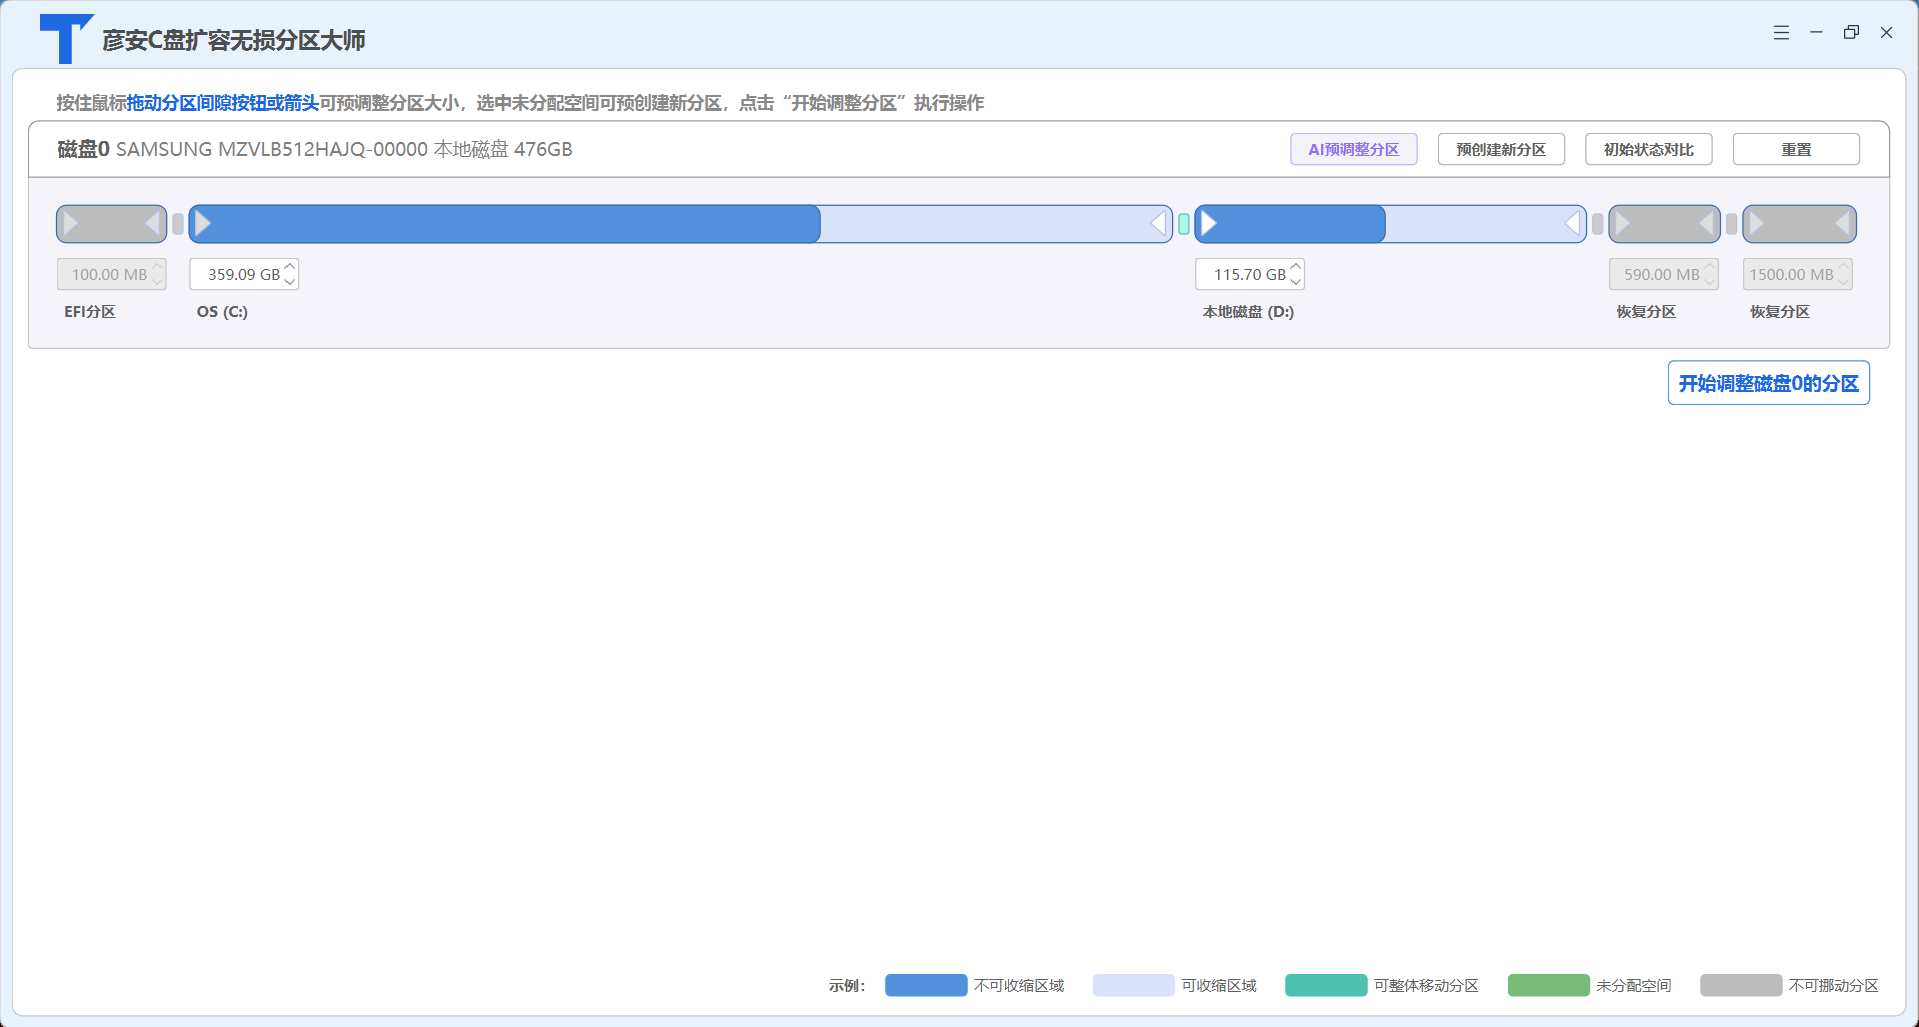This screenshot has width=1919, height=1027.
Task: Click gap button between the two recovery partitions
Action: coord(1732,224)
